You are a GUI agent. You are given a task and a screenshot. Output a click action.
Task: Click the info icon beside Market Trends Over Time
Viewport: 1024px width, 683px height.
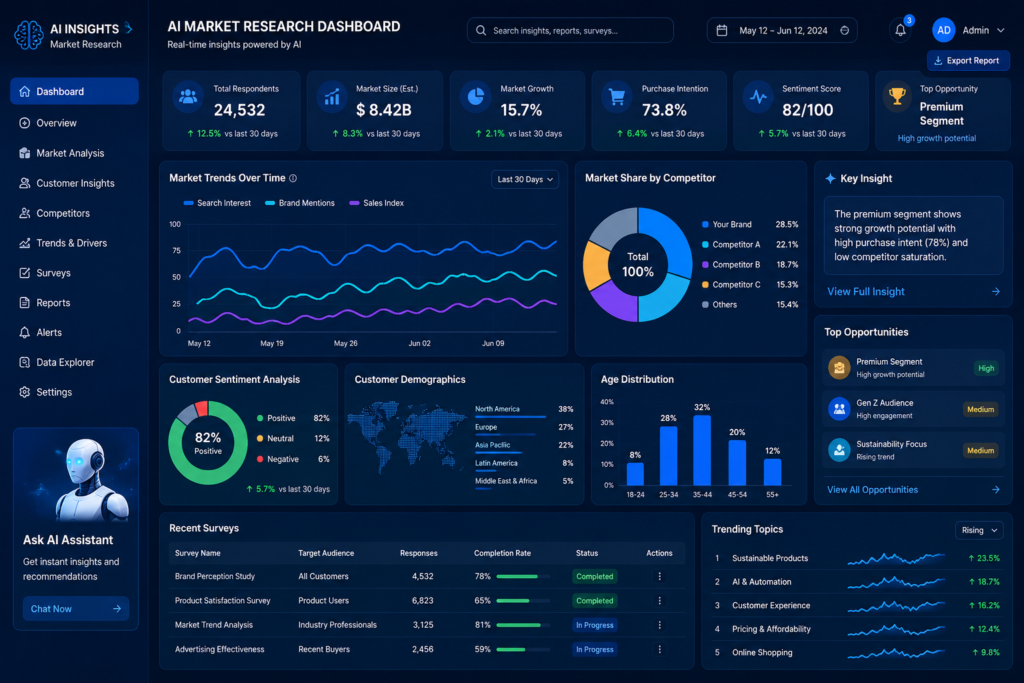tap(293, 178)
